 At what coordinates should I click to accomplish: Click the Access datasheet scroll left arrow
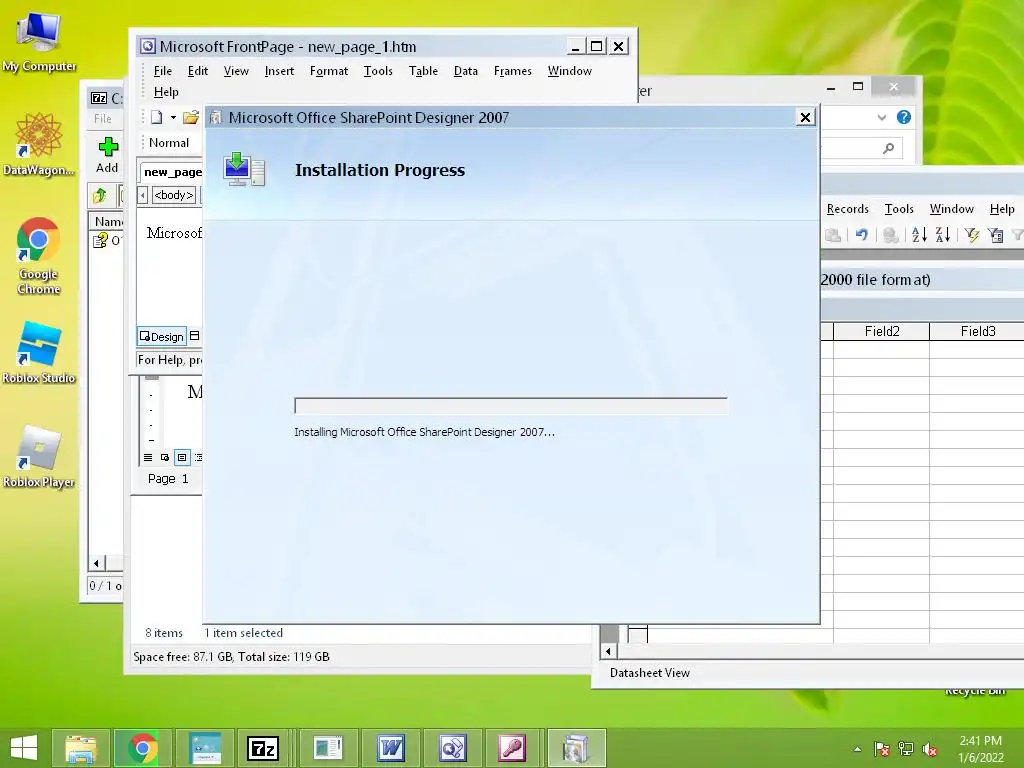click(609, 651)
